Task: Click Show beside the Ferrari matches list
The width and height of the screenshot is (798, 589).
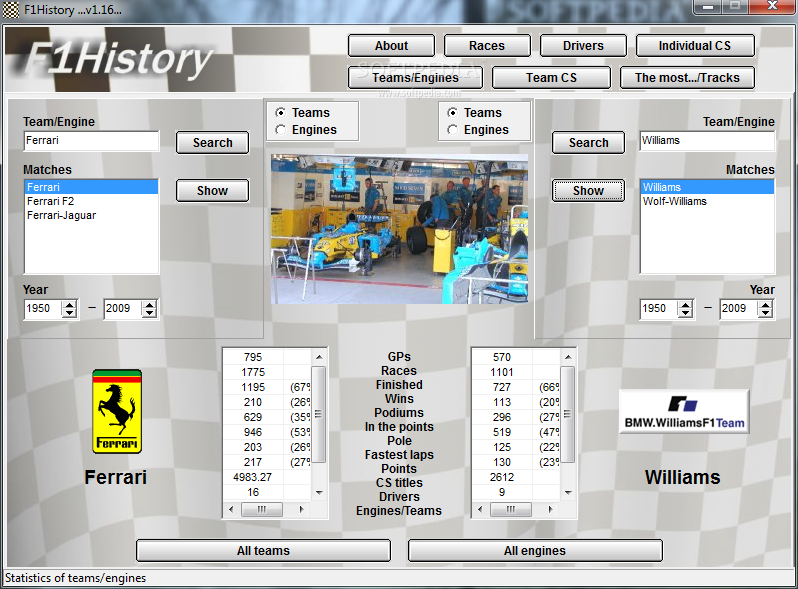Action: 213,191
